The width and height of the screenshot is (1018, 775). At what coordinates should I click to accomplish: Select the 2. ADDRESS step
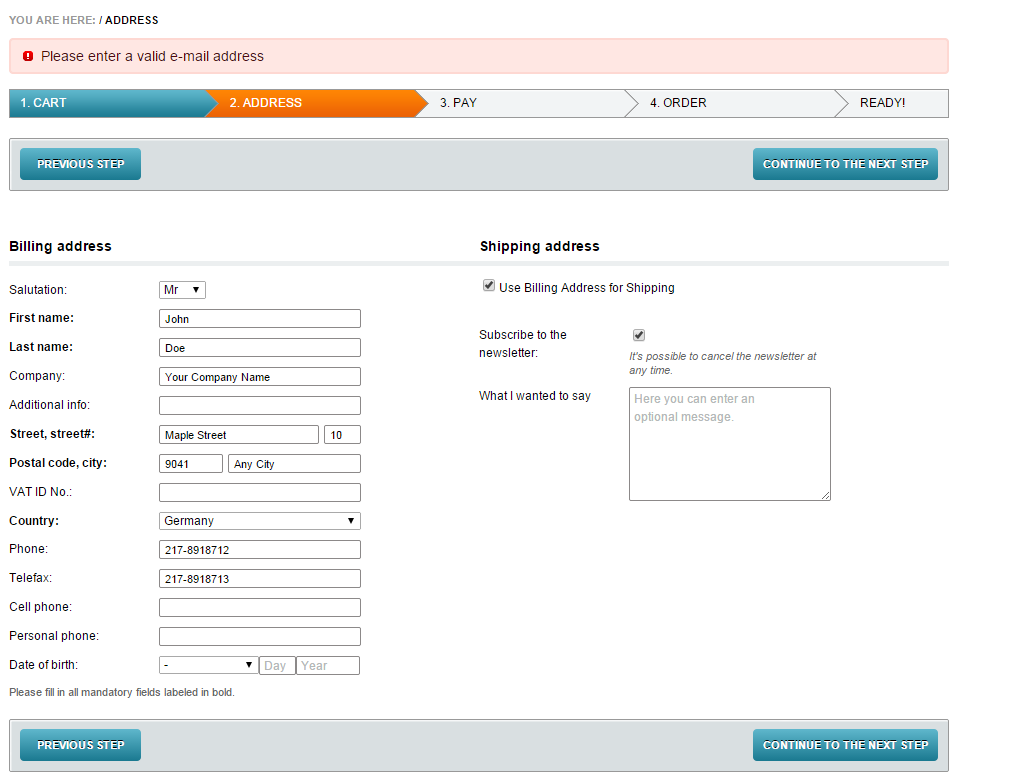(x=317, y=103)
